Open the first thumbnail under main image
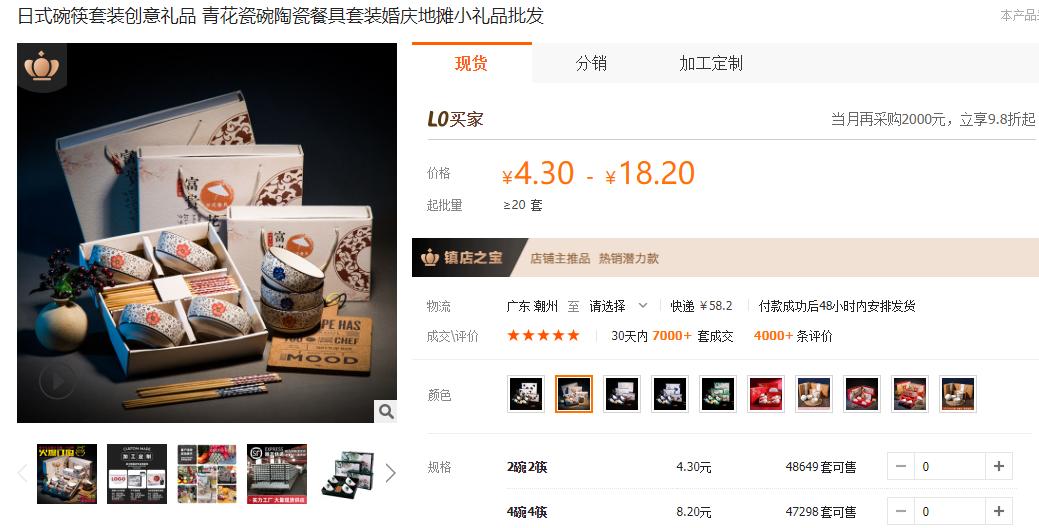1039x528 pixels. 67,474
